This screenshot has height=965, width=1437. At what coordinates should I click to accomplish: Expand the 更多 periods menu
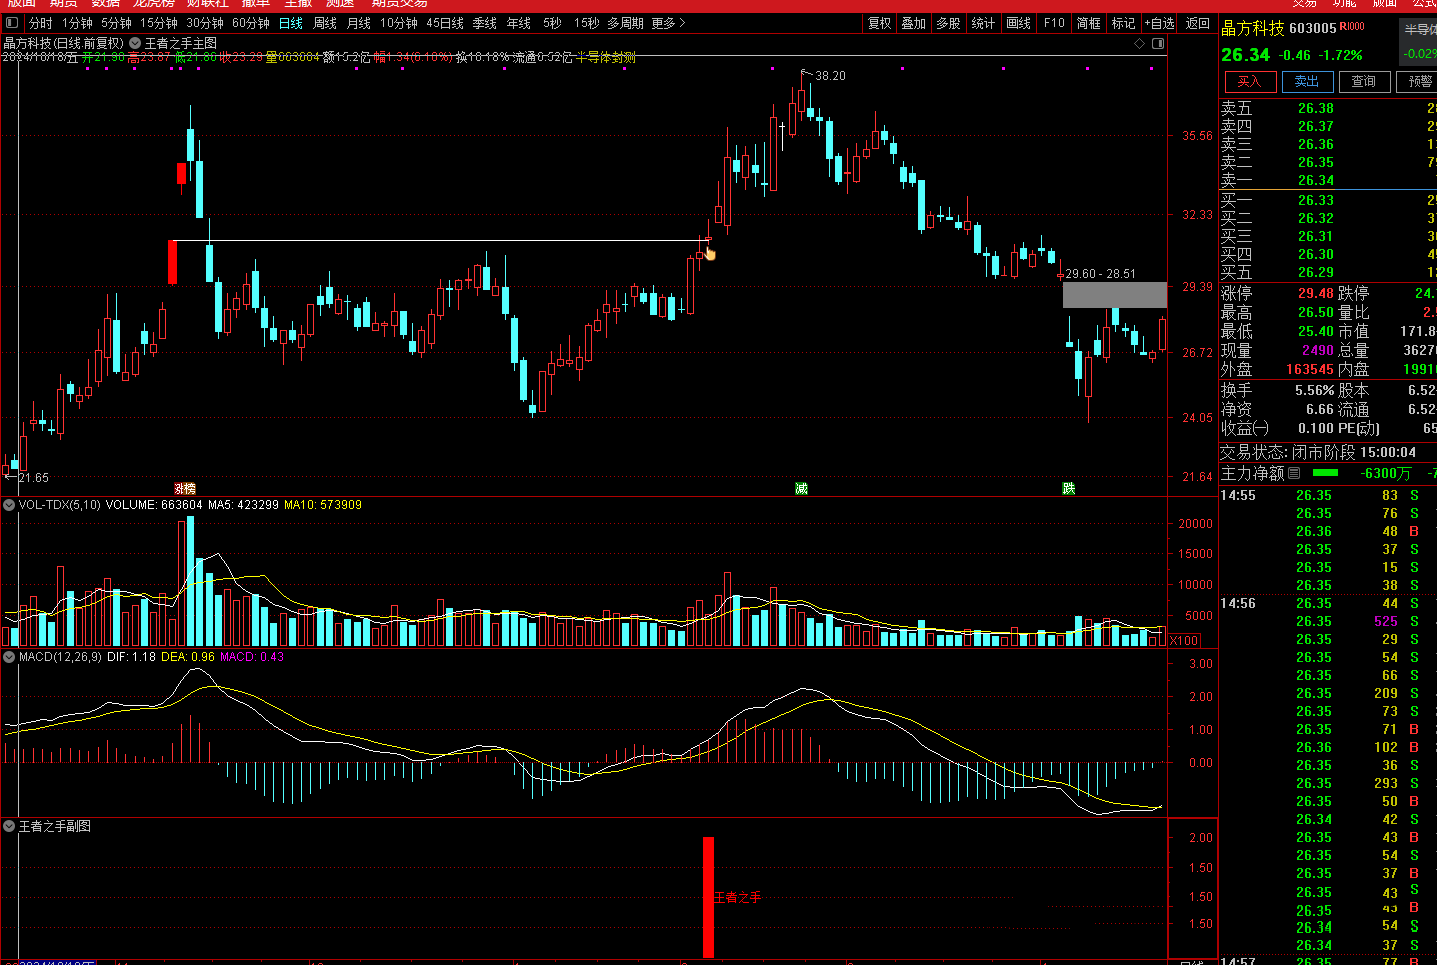coord(668,23)
